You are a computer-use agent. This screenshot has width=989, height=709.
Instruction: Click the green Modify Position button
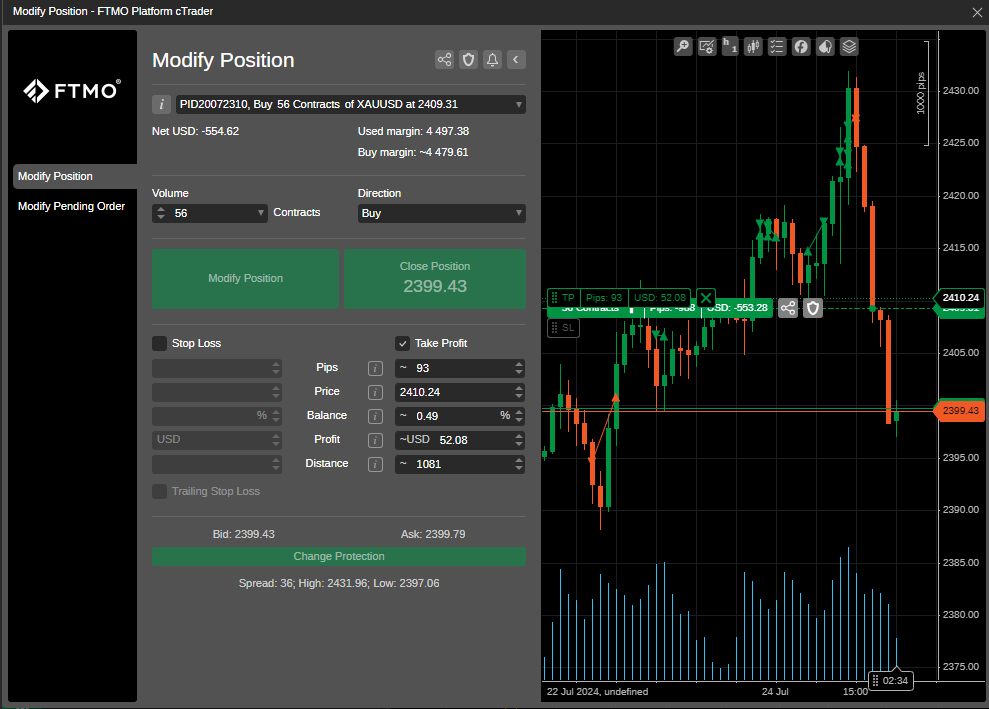[x=245, y=279]
